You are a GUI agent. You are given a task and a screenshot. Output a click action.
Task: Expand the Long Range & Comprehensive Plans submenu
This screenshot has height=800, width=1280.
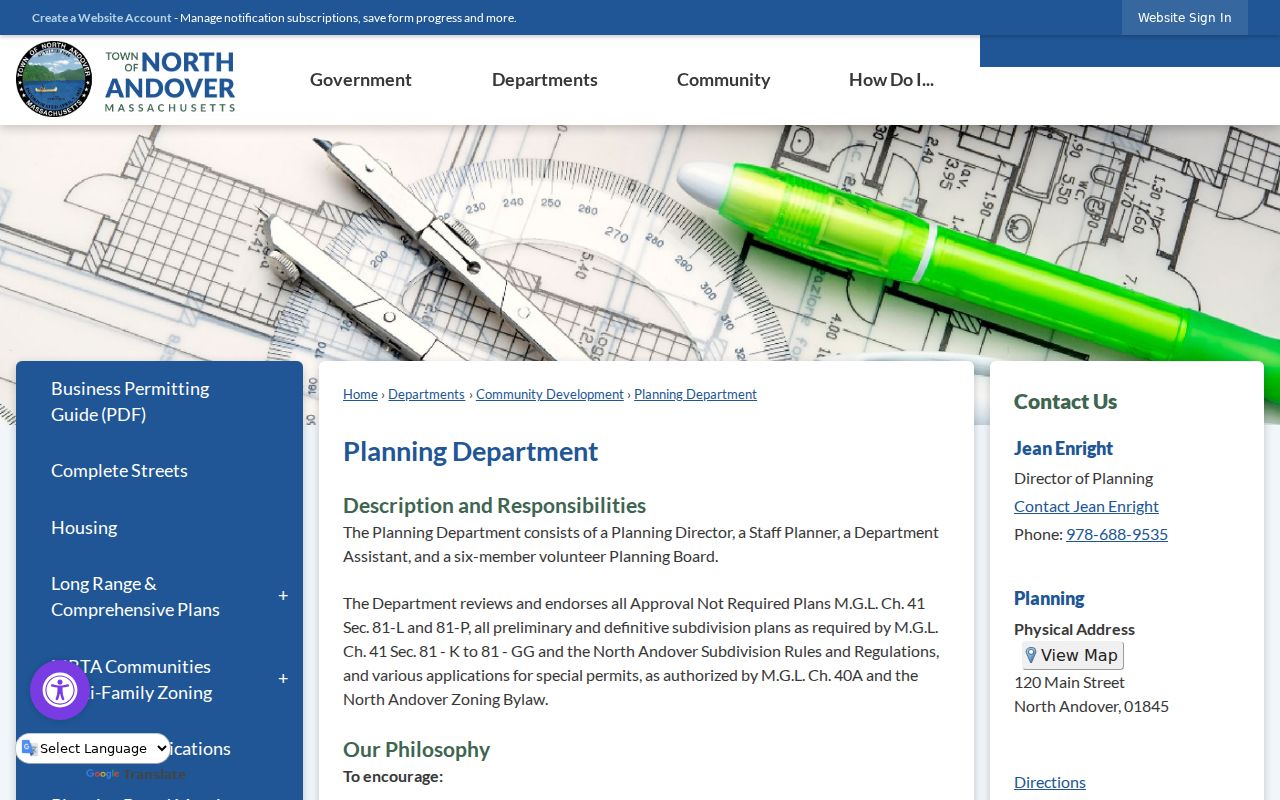[x=283, y=596]
